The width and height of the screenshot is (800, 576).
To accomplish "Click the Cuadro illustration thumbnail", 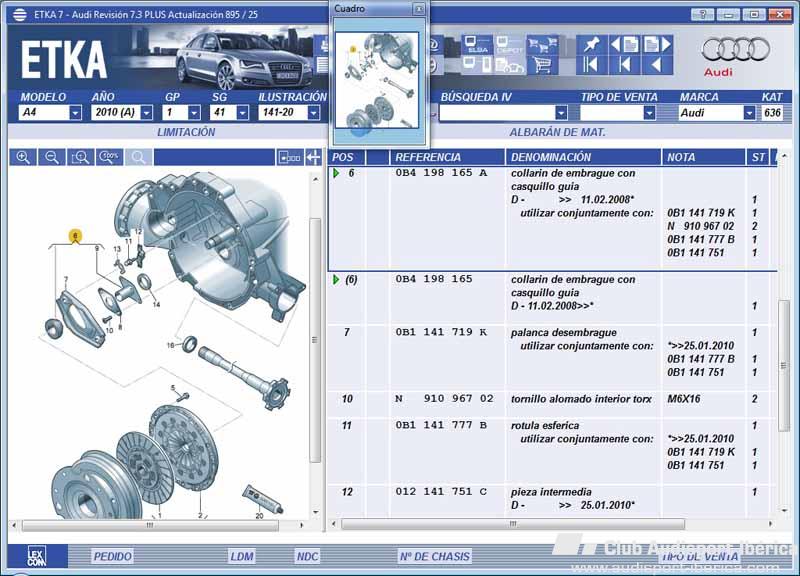I will (377, 82).
